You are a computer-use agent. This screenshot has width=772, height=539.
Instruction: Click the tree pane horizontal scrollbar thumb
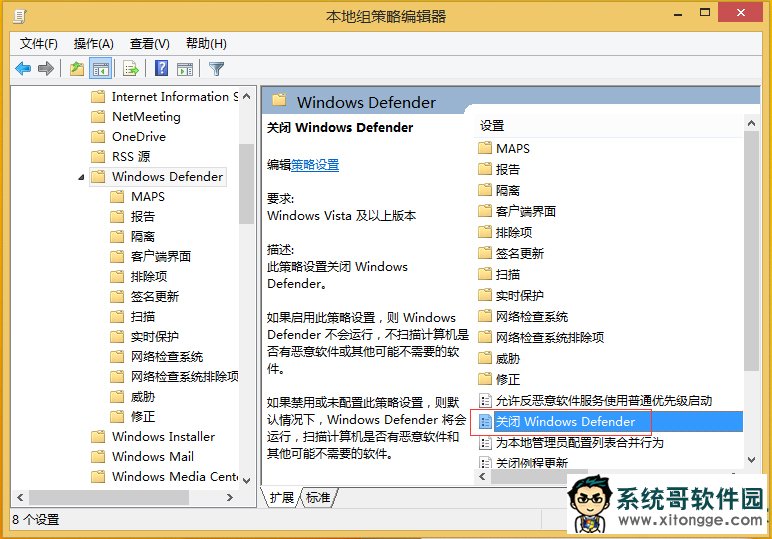tap(109, 498)
